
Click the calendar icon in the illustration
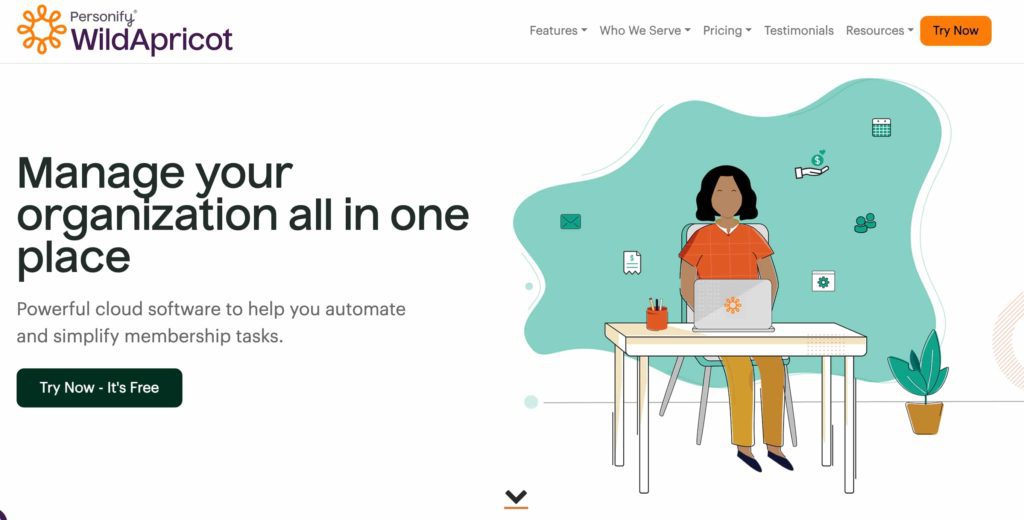click(x=881, y=127)
